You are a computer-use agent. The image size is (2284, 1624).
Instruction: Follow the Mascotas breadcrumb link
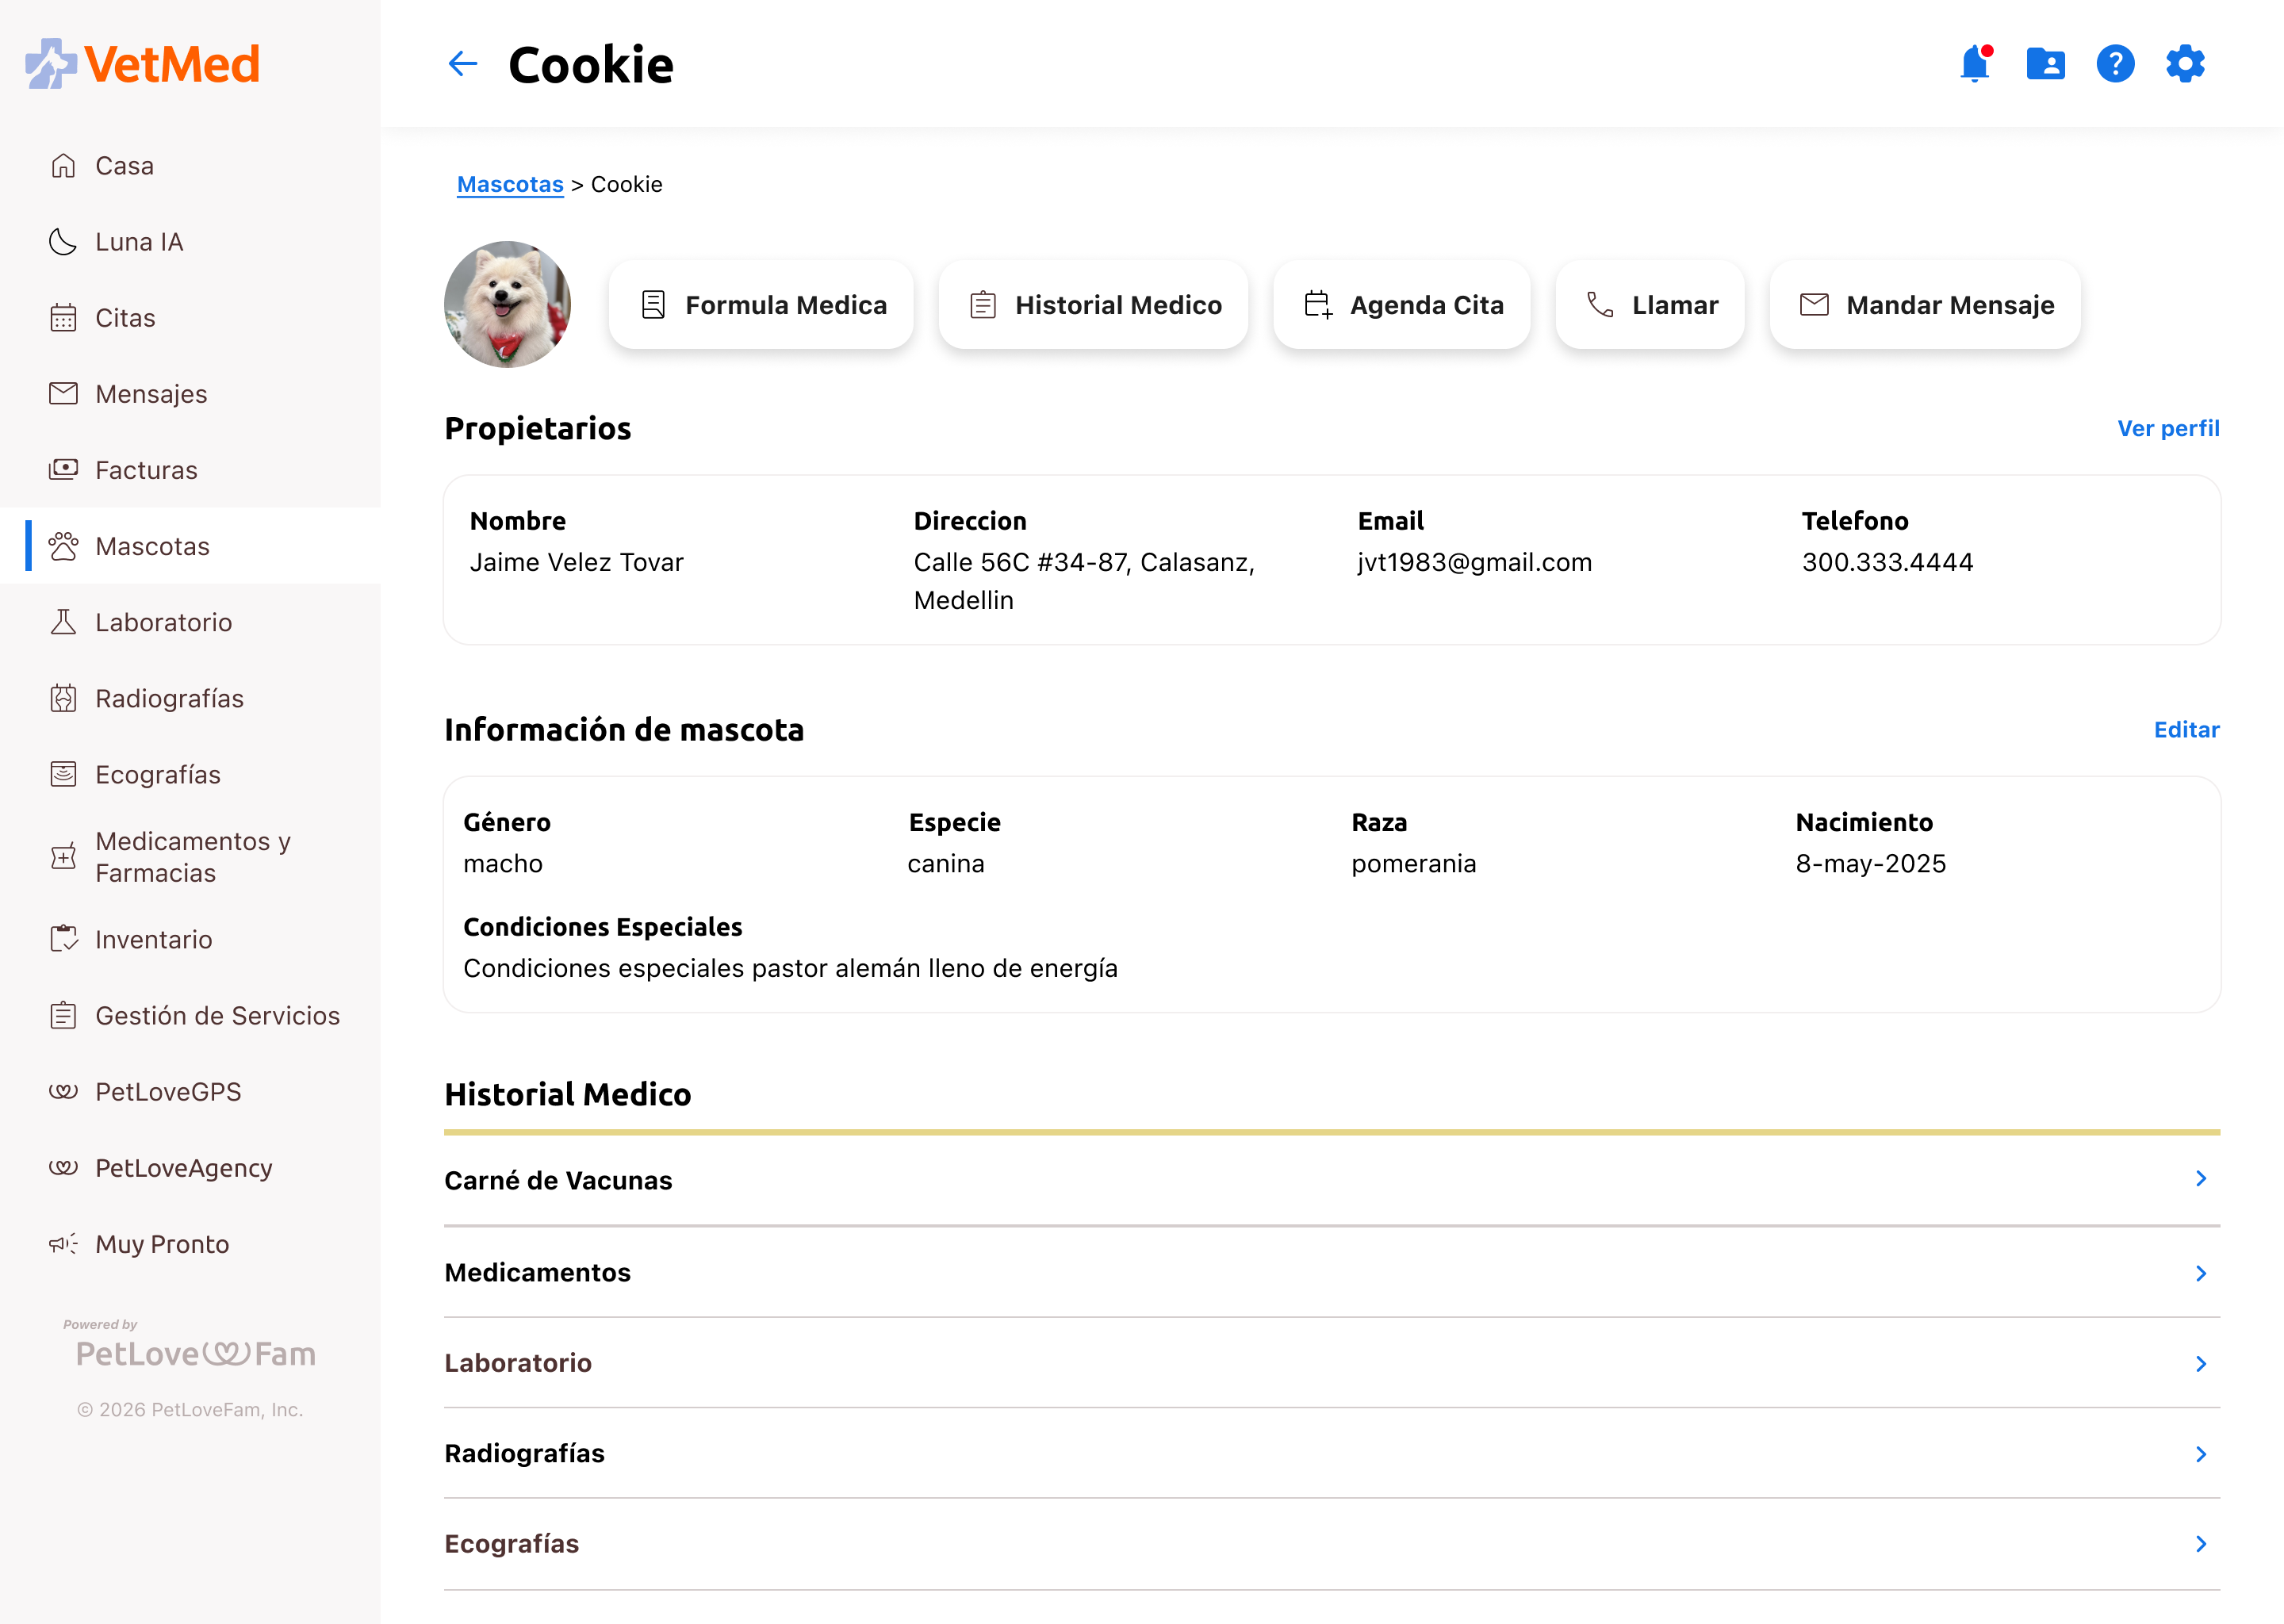510,184
